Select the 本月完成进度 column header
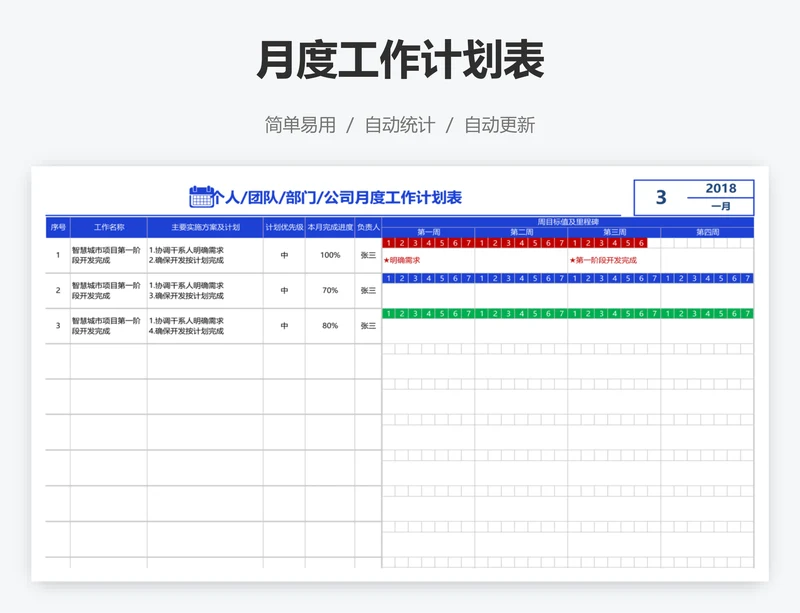 click(x=330, y=228)
